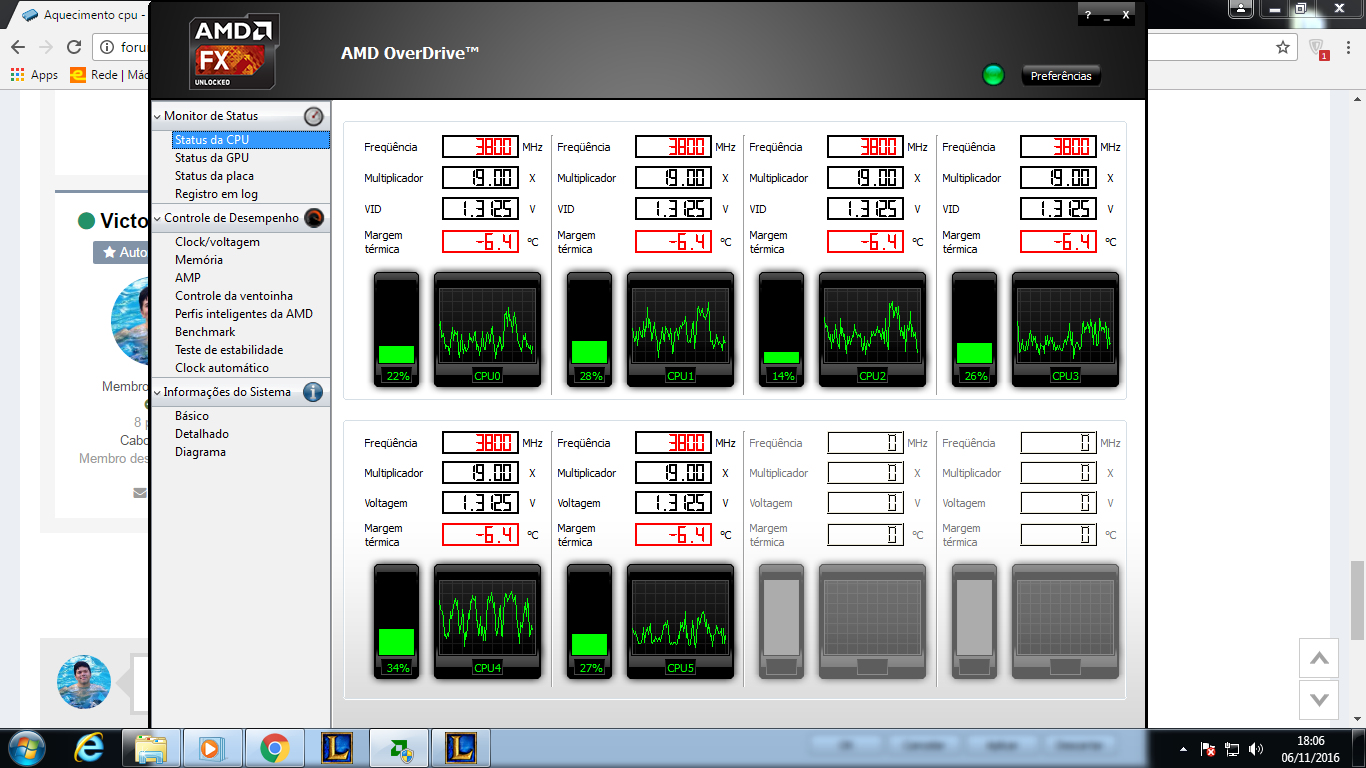
Task: Click the green status indicator light
Action: coord(993,75)
